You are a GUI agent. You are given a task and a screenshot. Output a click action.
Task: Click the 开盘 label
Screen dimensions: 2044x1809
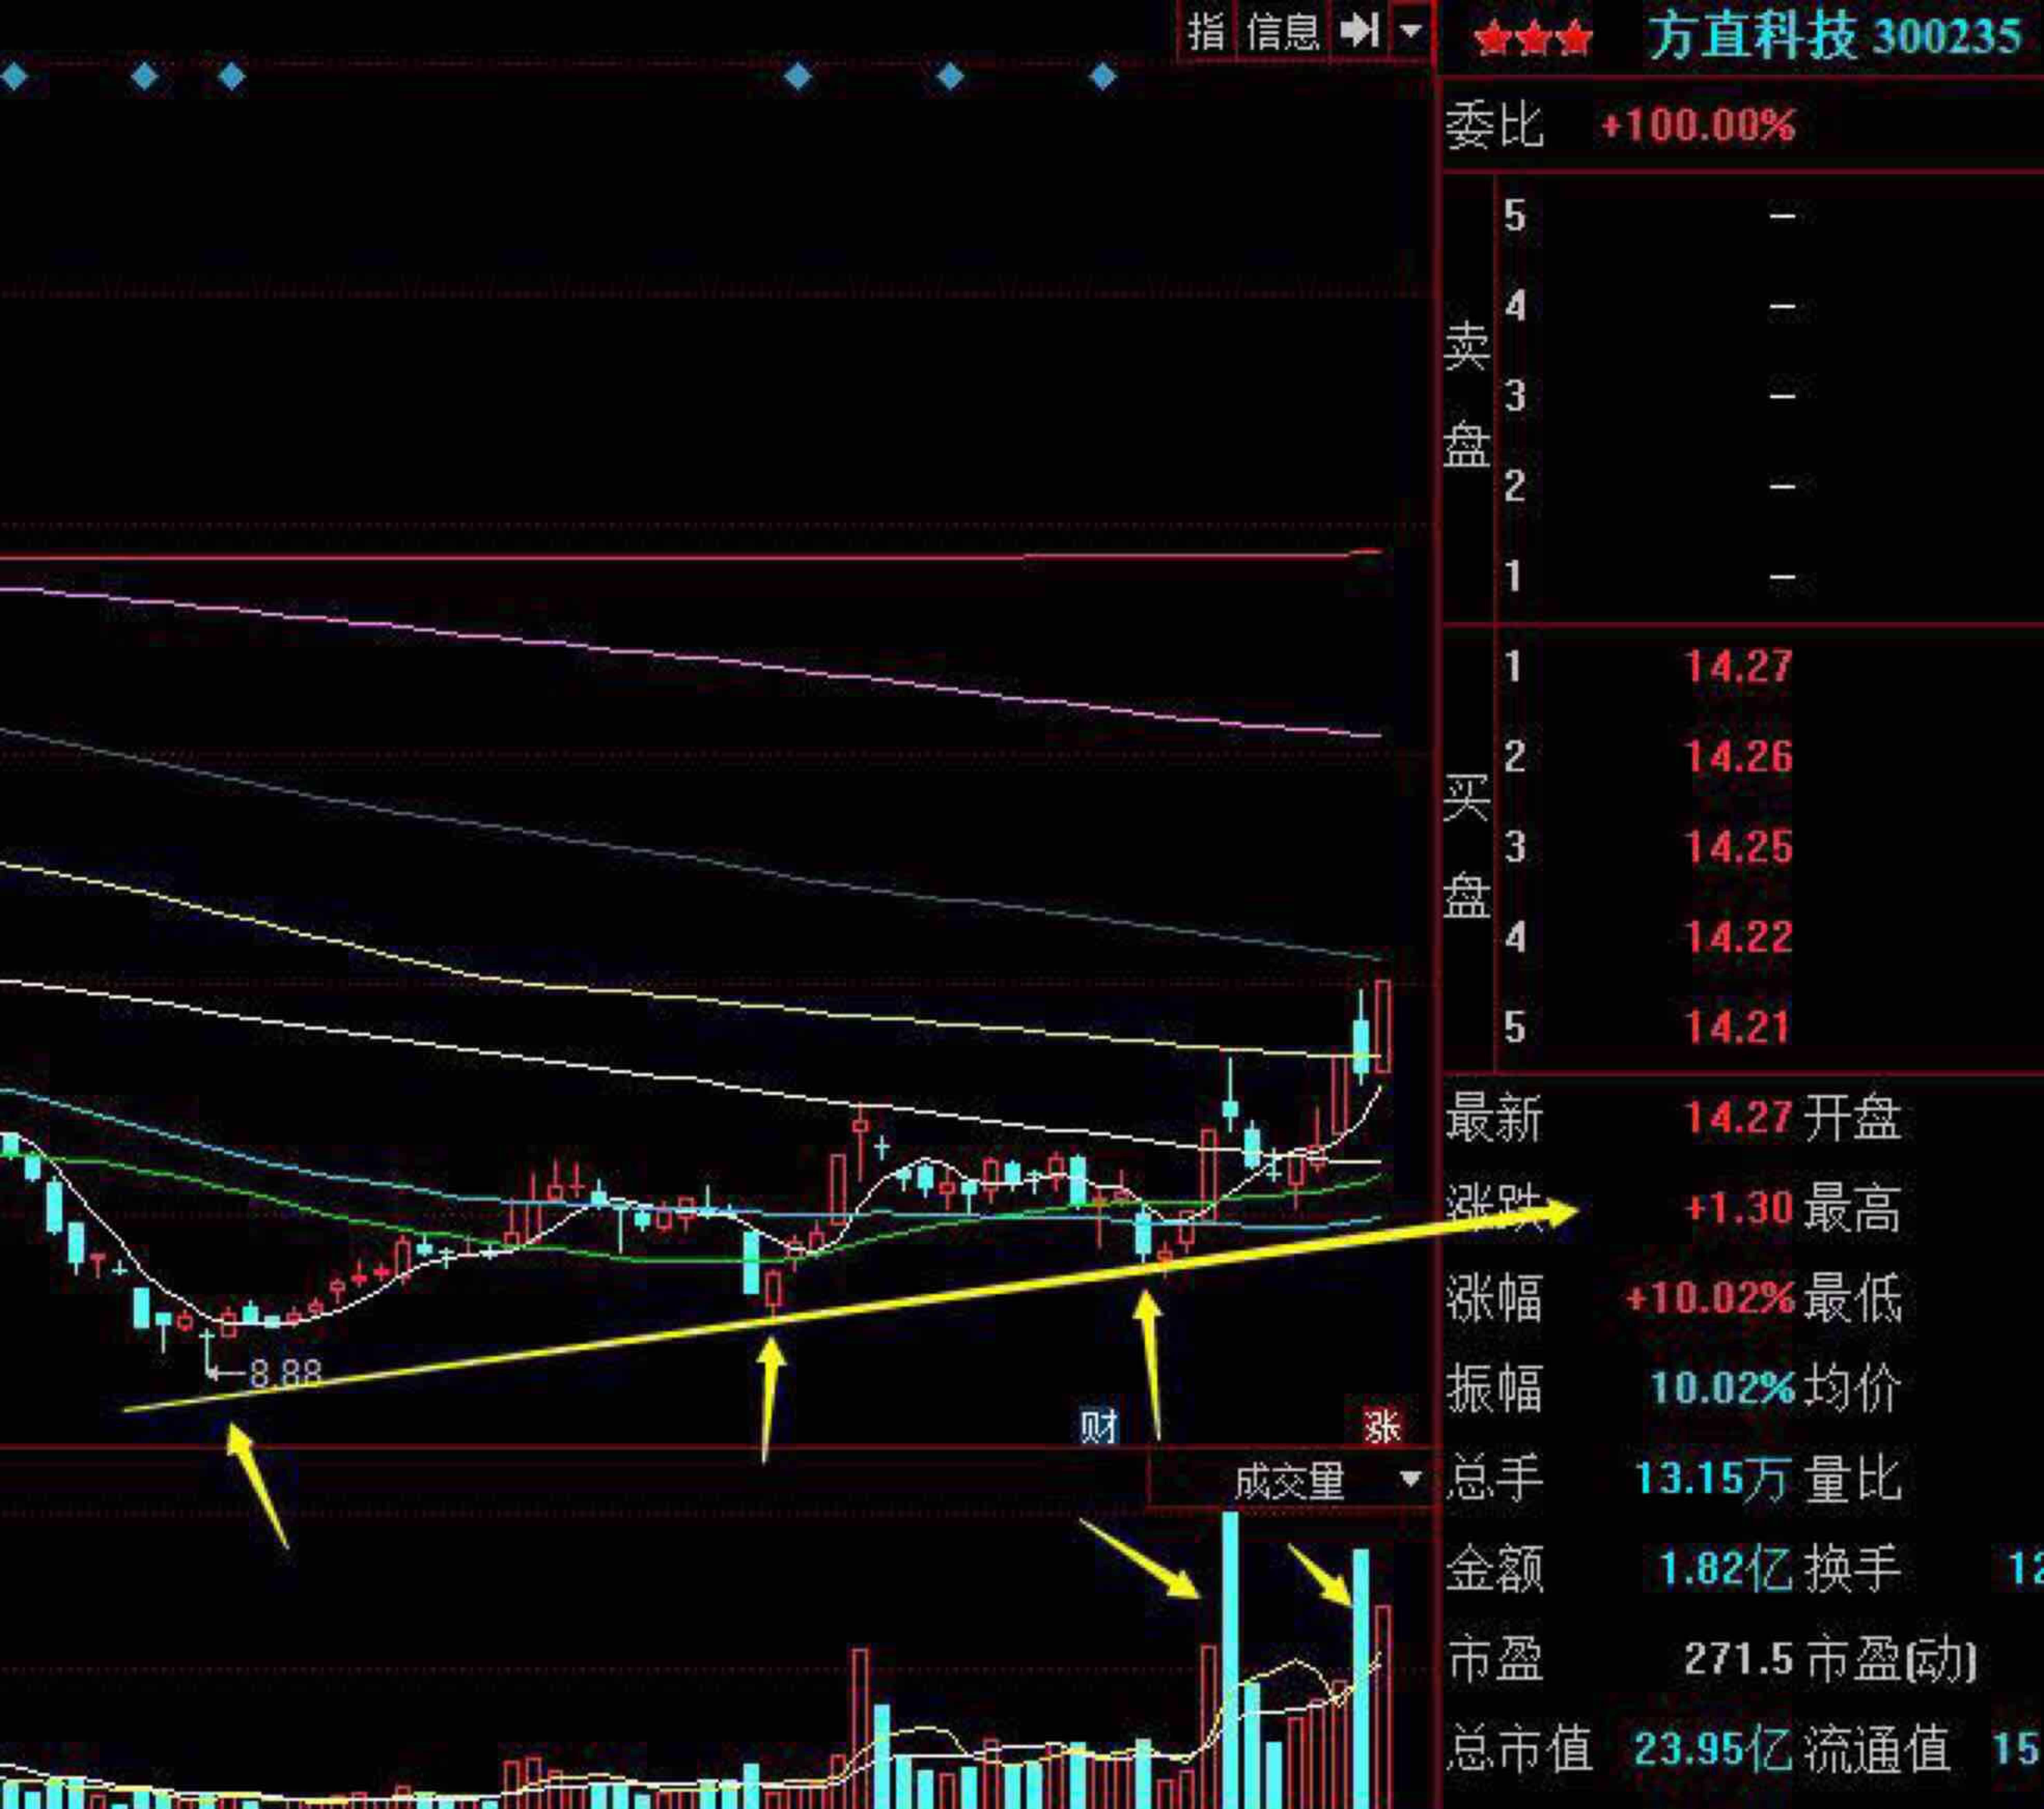click(x=1852, y=1118)
